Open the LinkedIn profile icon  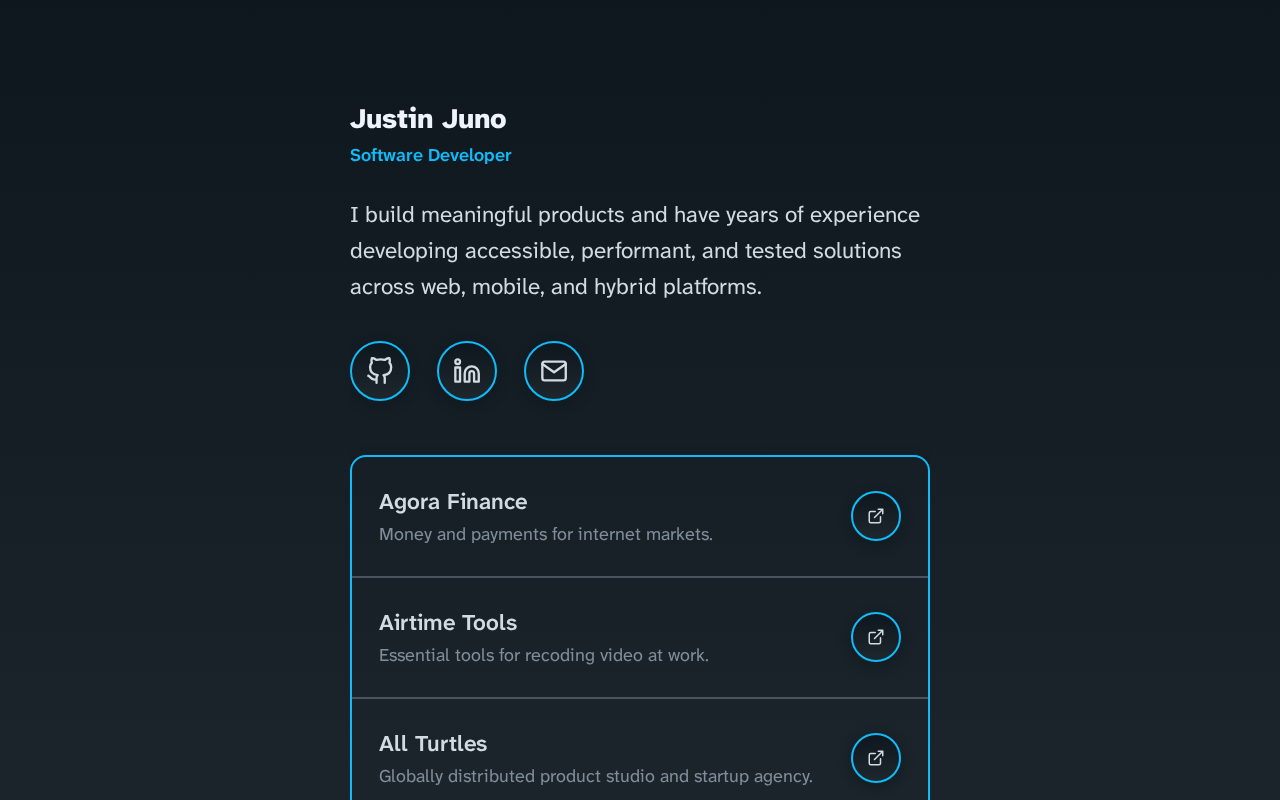click(x=467, y=371)
